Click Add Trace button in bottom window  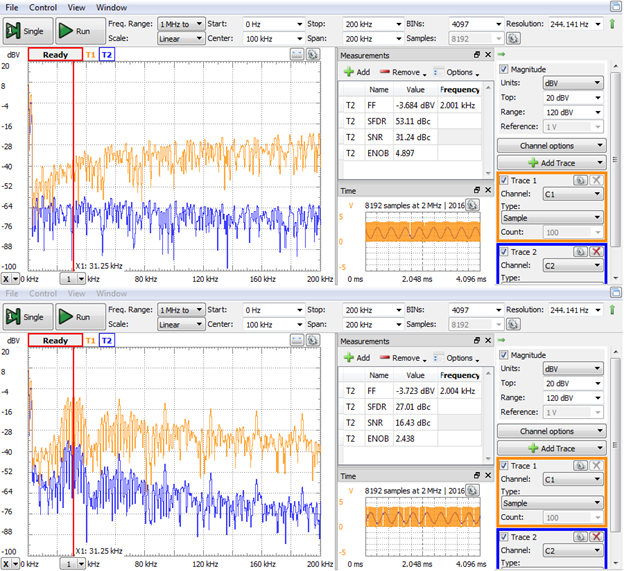coord(552,448)
